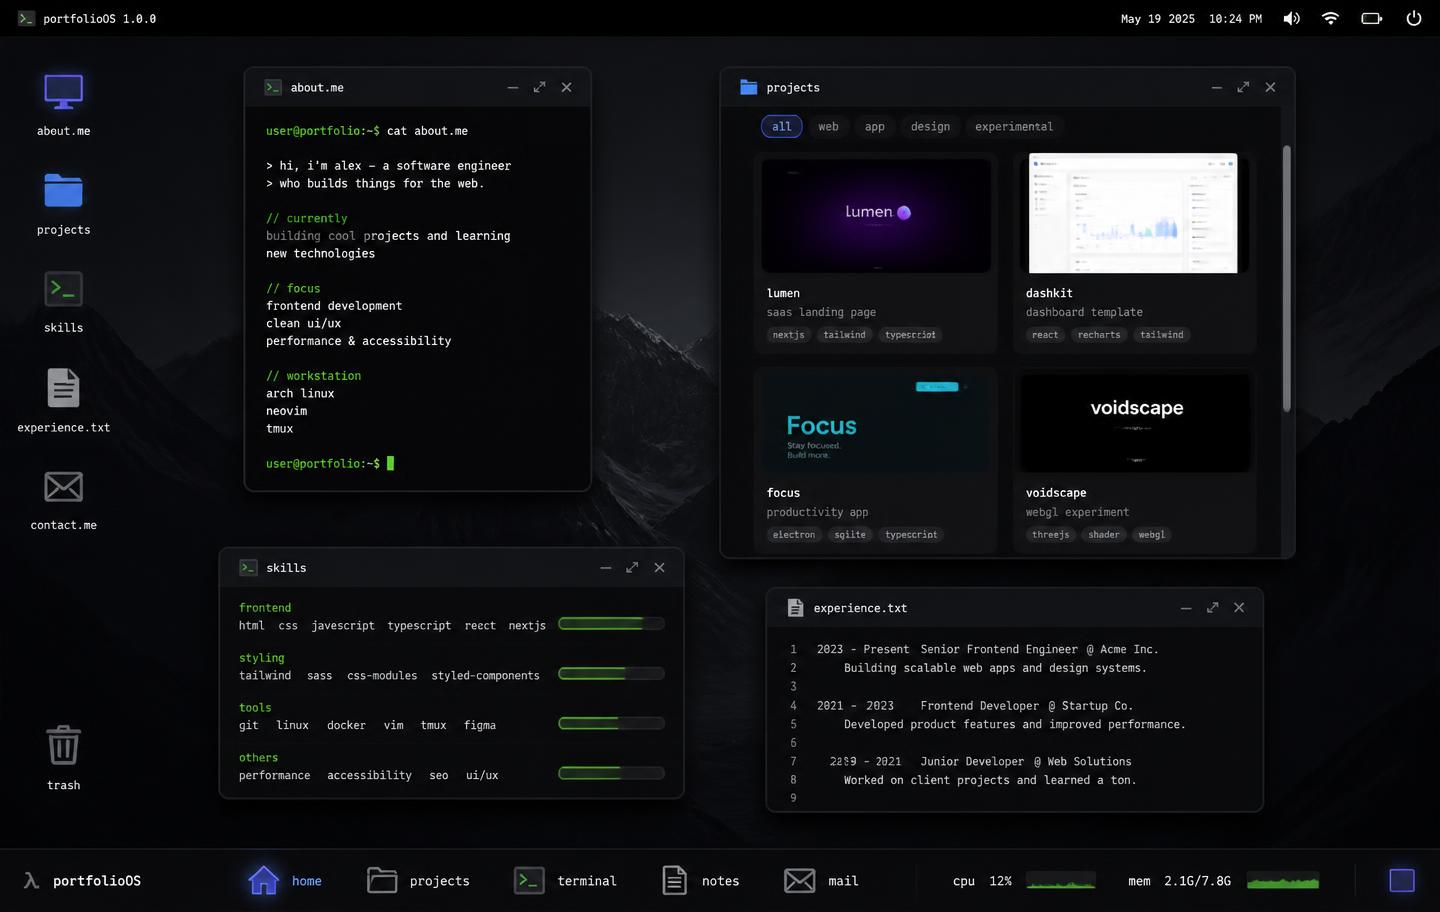Screen dimensions: 1440x912
Task: Open the lumen project thumbnail
Action: point(876,215)
